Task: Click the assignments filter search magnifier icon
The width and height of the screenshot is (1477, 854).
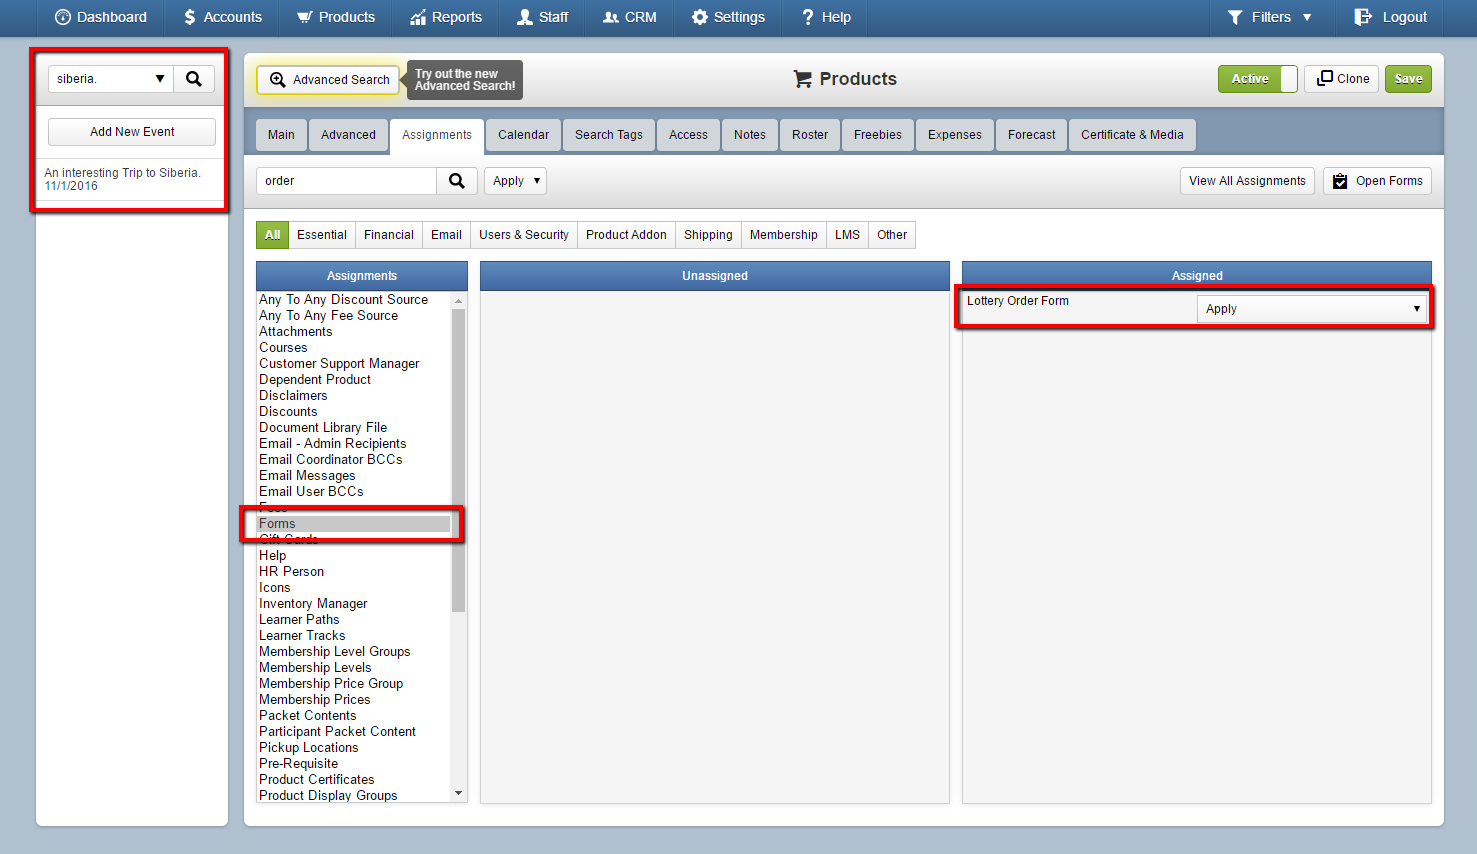Action: click(x=456, y=181)
